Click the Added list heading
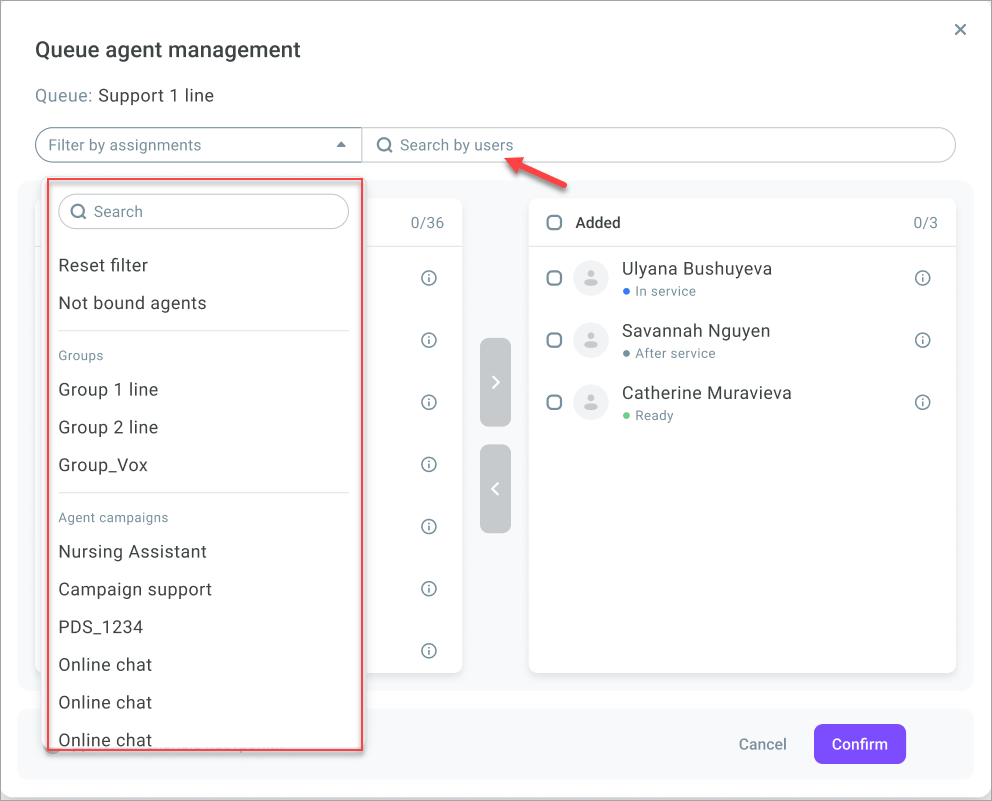The width and height of the screenshot is (992, 801). 598,223
